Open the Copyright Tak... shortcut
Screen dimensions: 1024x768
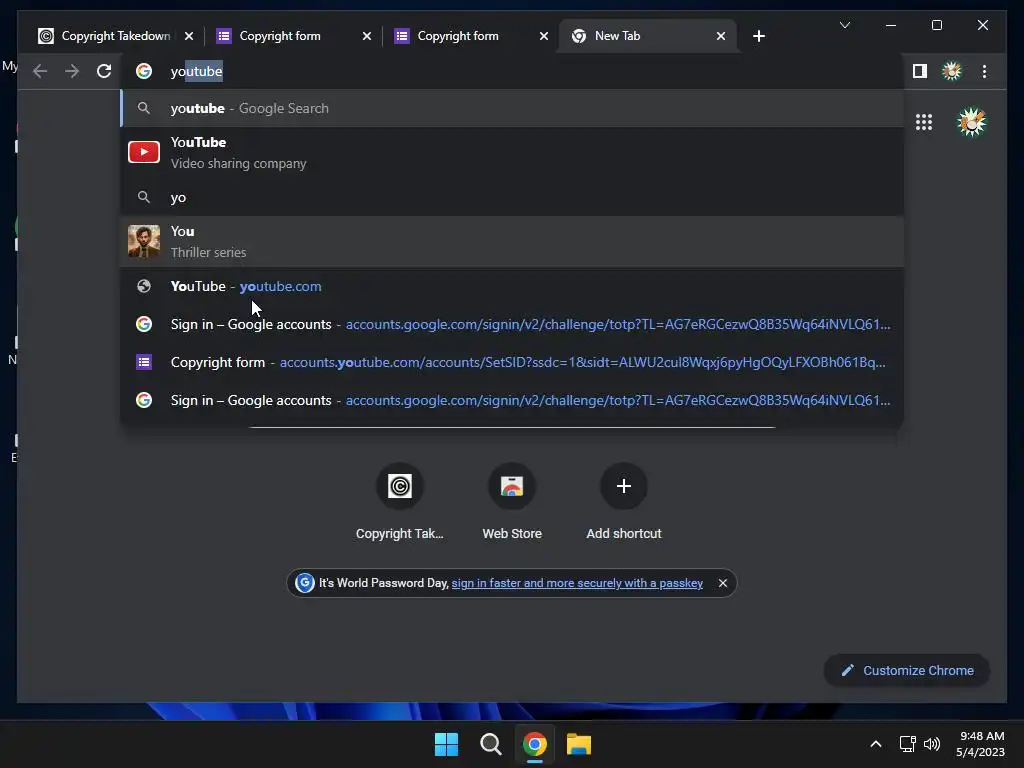click(x=400, y=502)
